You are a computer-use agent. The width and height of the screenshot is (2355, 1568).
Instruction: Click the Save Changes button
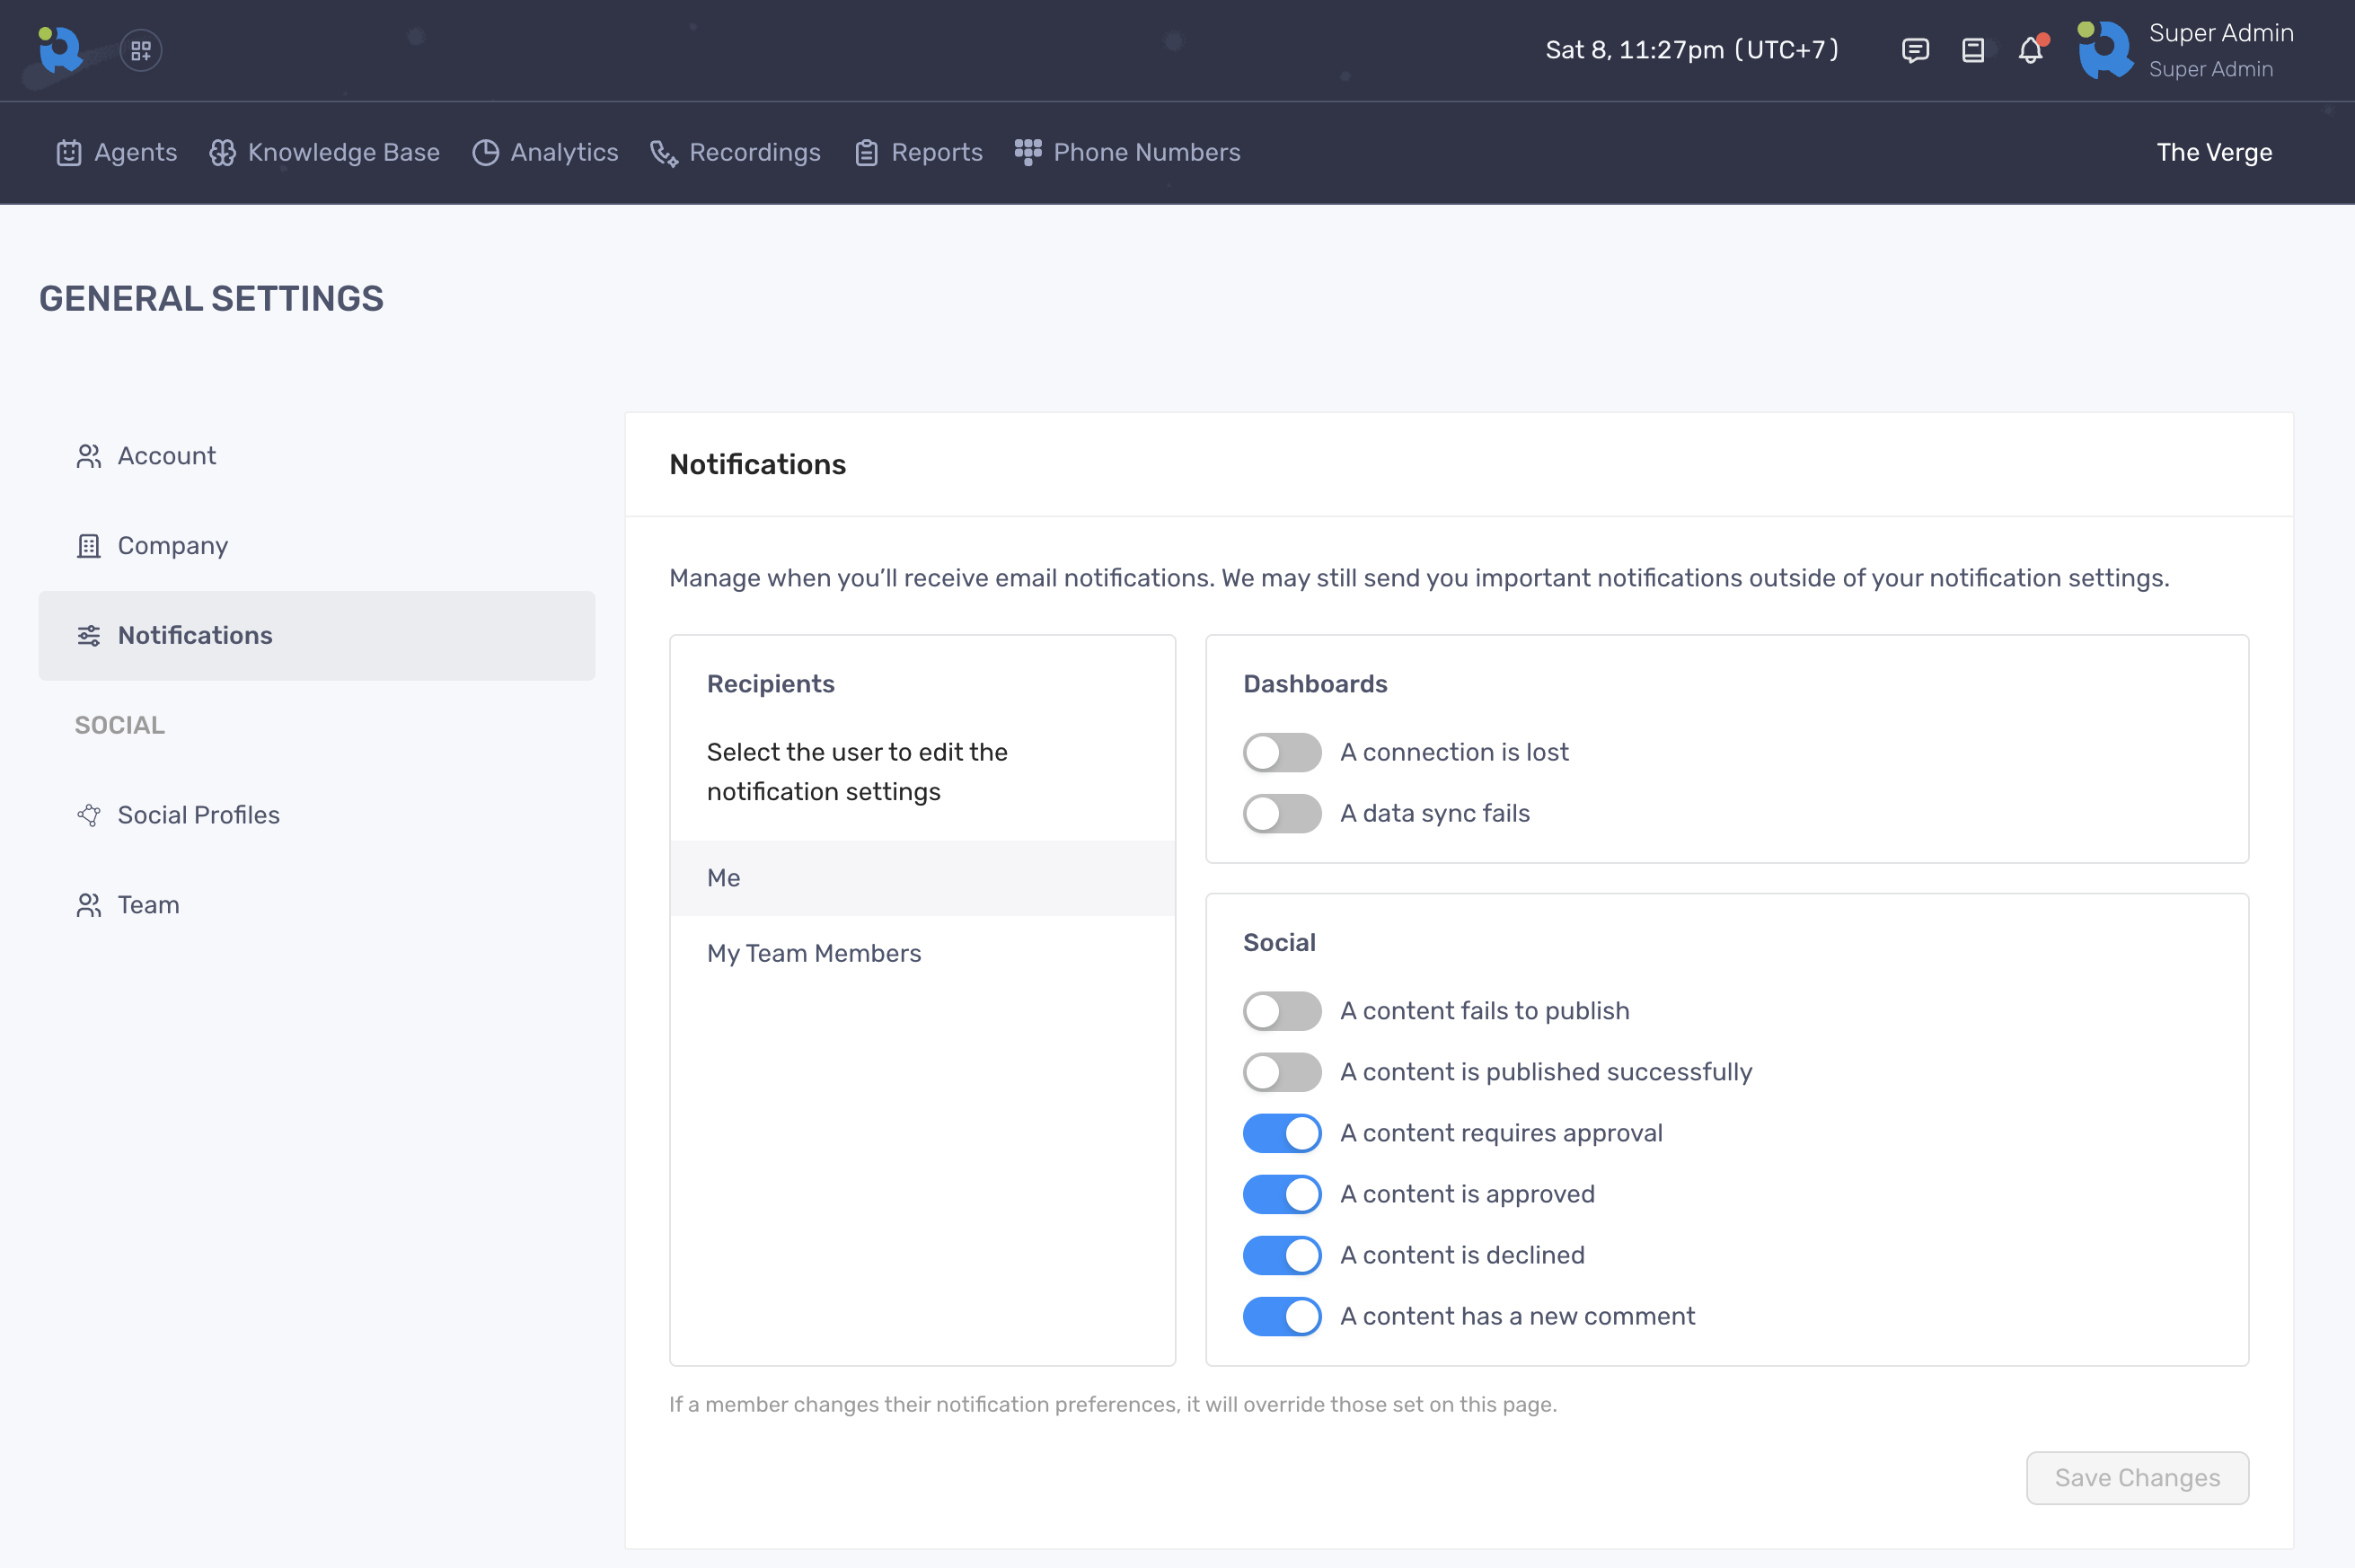pyautogui.click(x=2136, y=1477)
